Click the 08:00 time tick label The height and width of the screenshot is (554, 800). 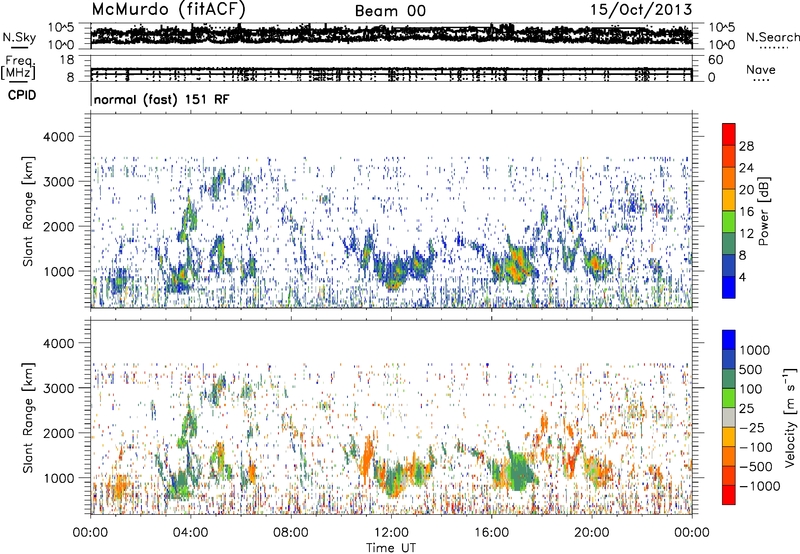point(291,533)
